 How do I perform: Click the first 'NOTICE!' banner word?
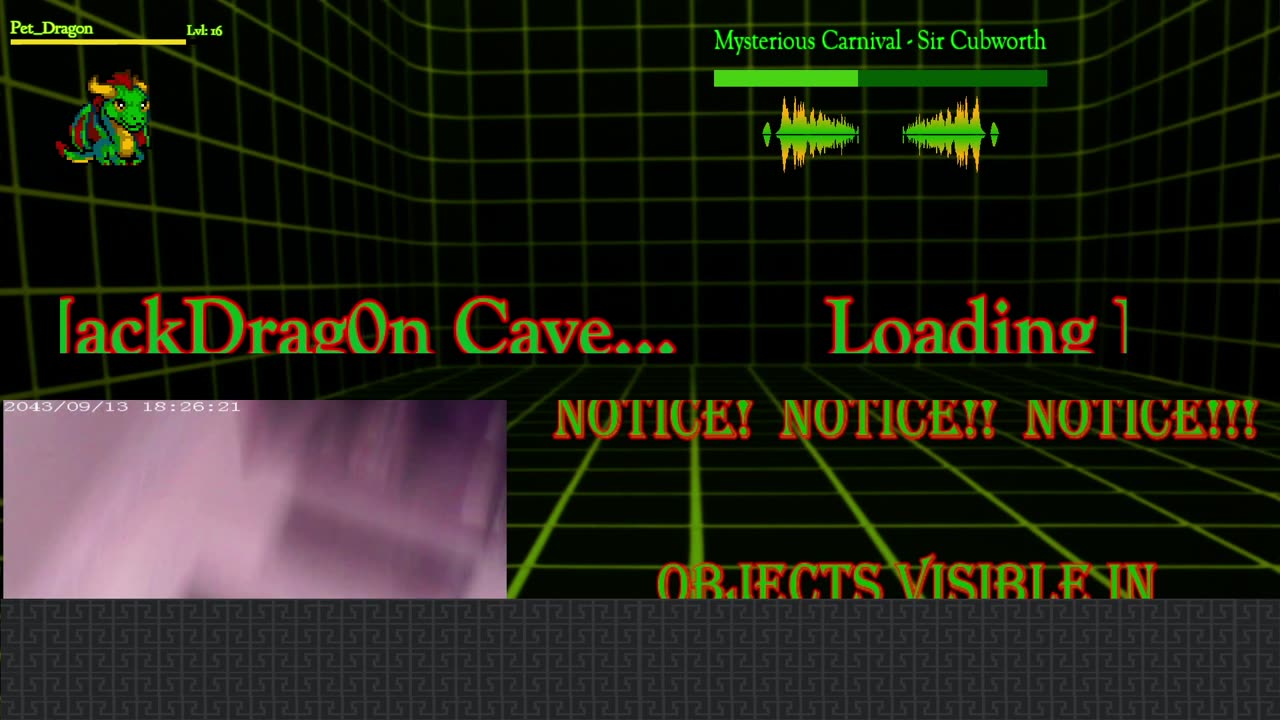653,420
